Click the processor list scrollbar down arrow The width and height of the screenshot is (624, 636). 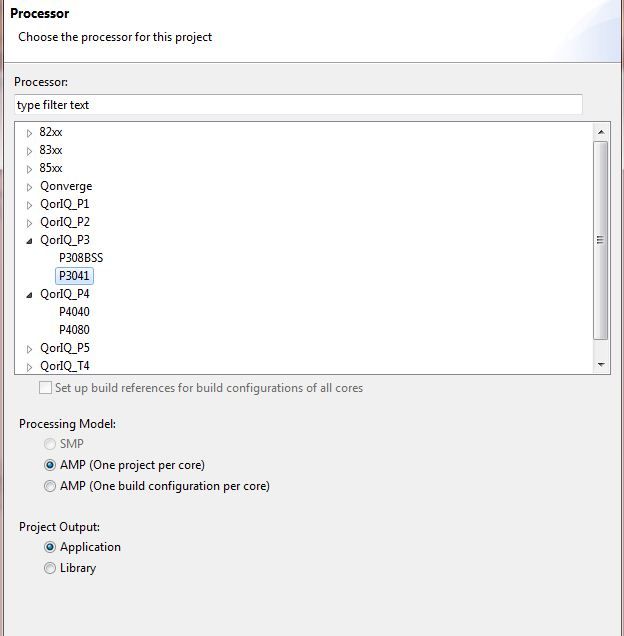601,365
